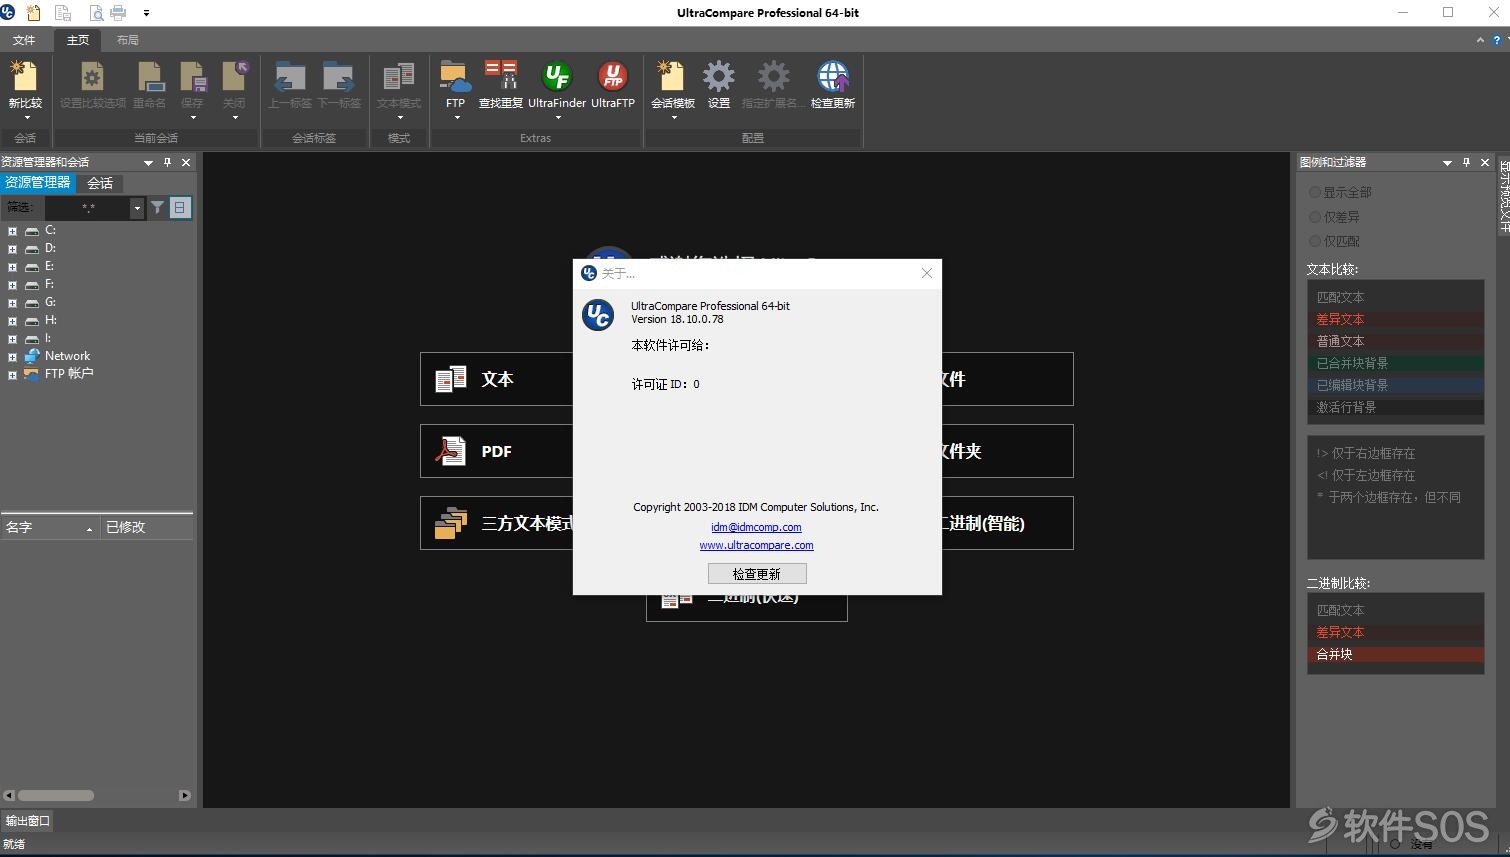Open the Legend panel options dropdown arrow

(1447, 162)
